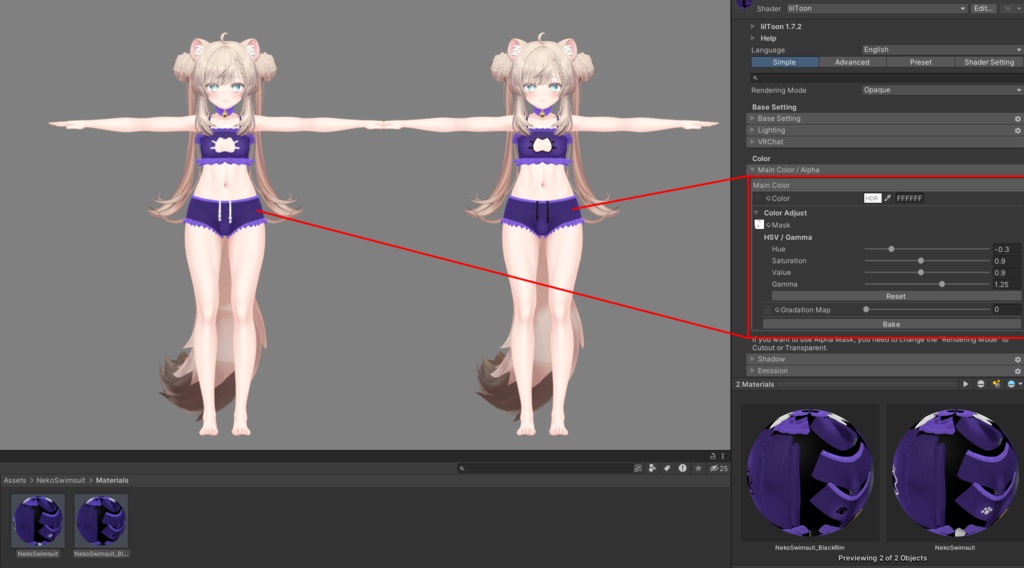This screenshot has height=568, width=1024.
Task: Click the Color texture slot box
Action: click(759, 198)
